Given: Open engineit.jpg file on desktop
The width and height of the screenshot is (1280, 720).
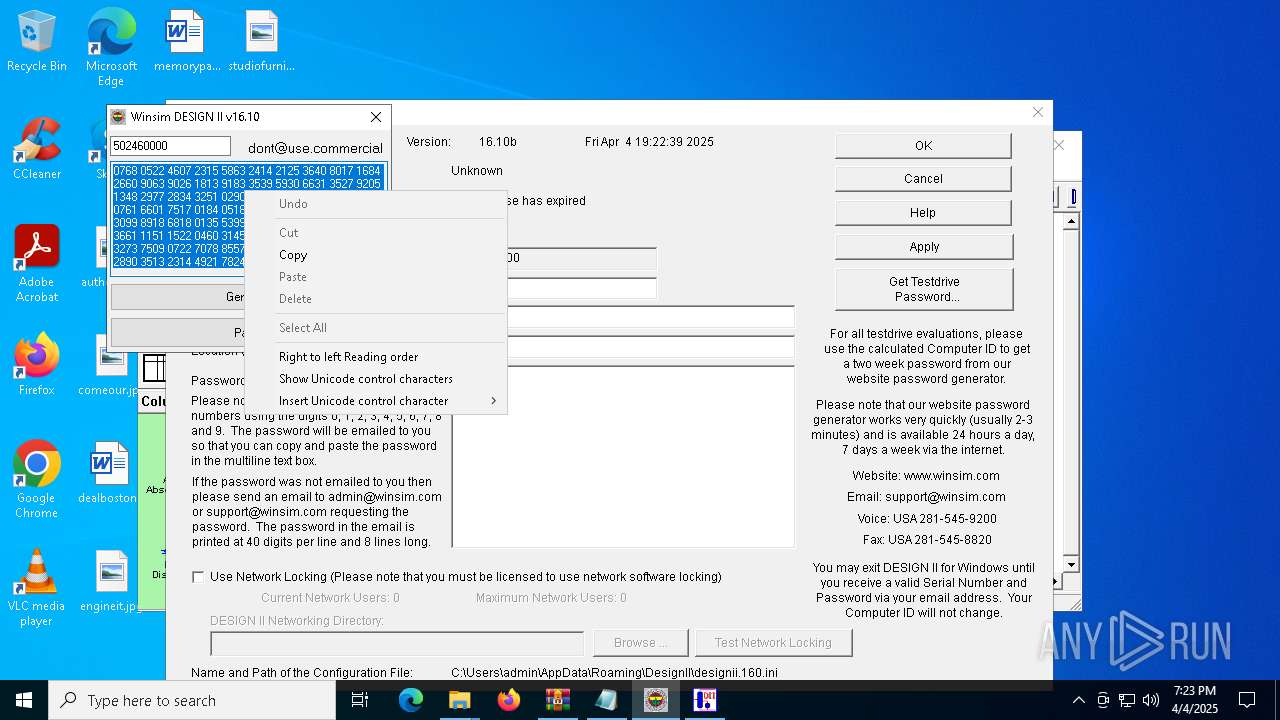Looking at the screenshot, I should (111, 580).
